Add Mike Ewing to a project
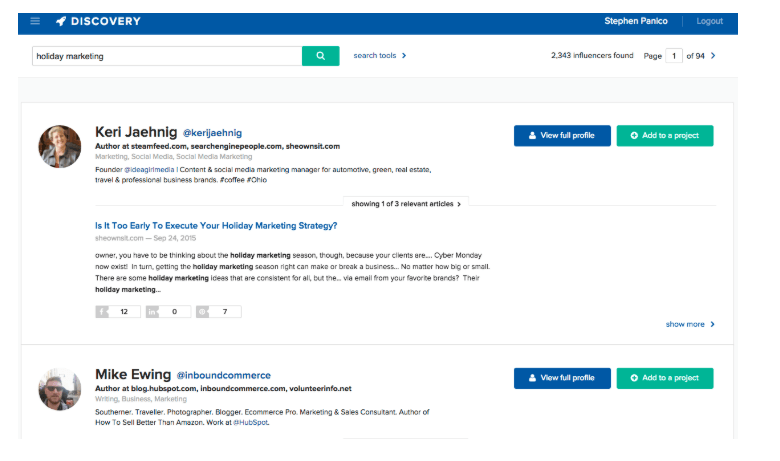This screenshot has width=780, height=461. tap(665, 378)
